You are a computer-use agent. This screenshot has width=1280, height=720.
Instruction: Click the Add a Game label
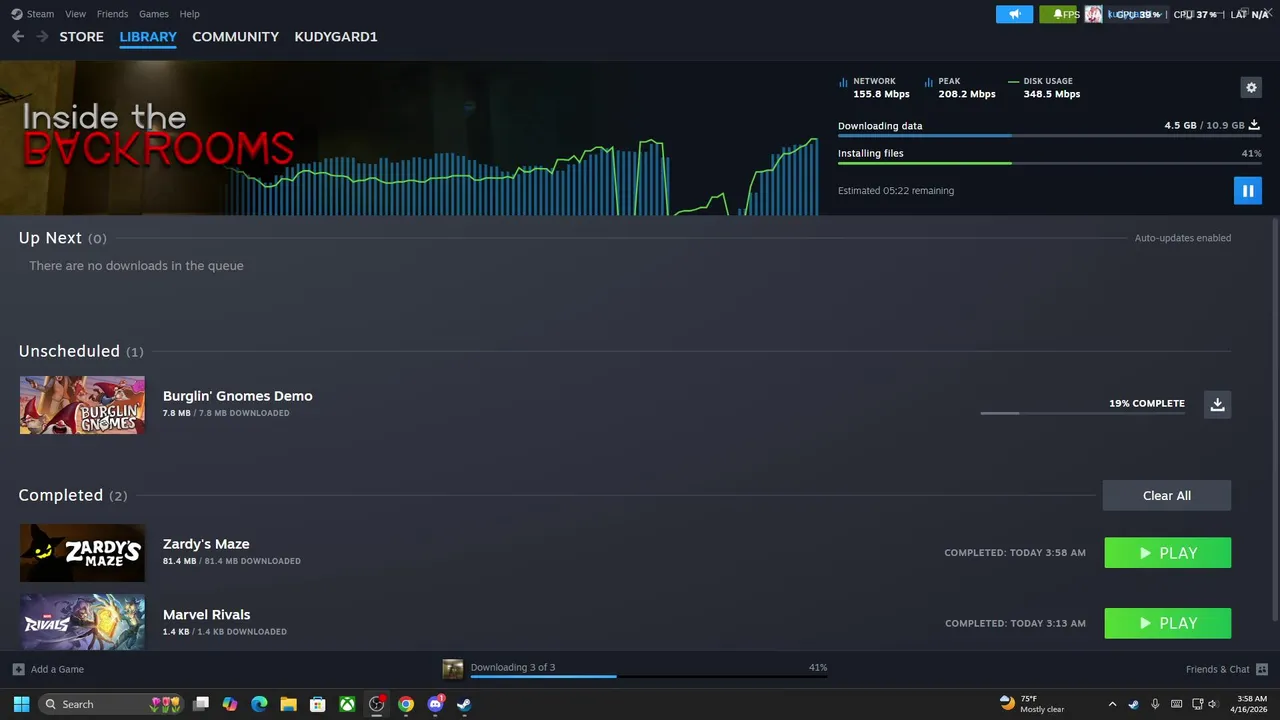point(57,669)
